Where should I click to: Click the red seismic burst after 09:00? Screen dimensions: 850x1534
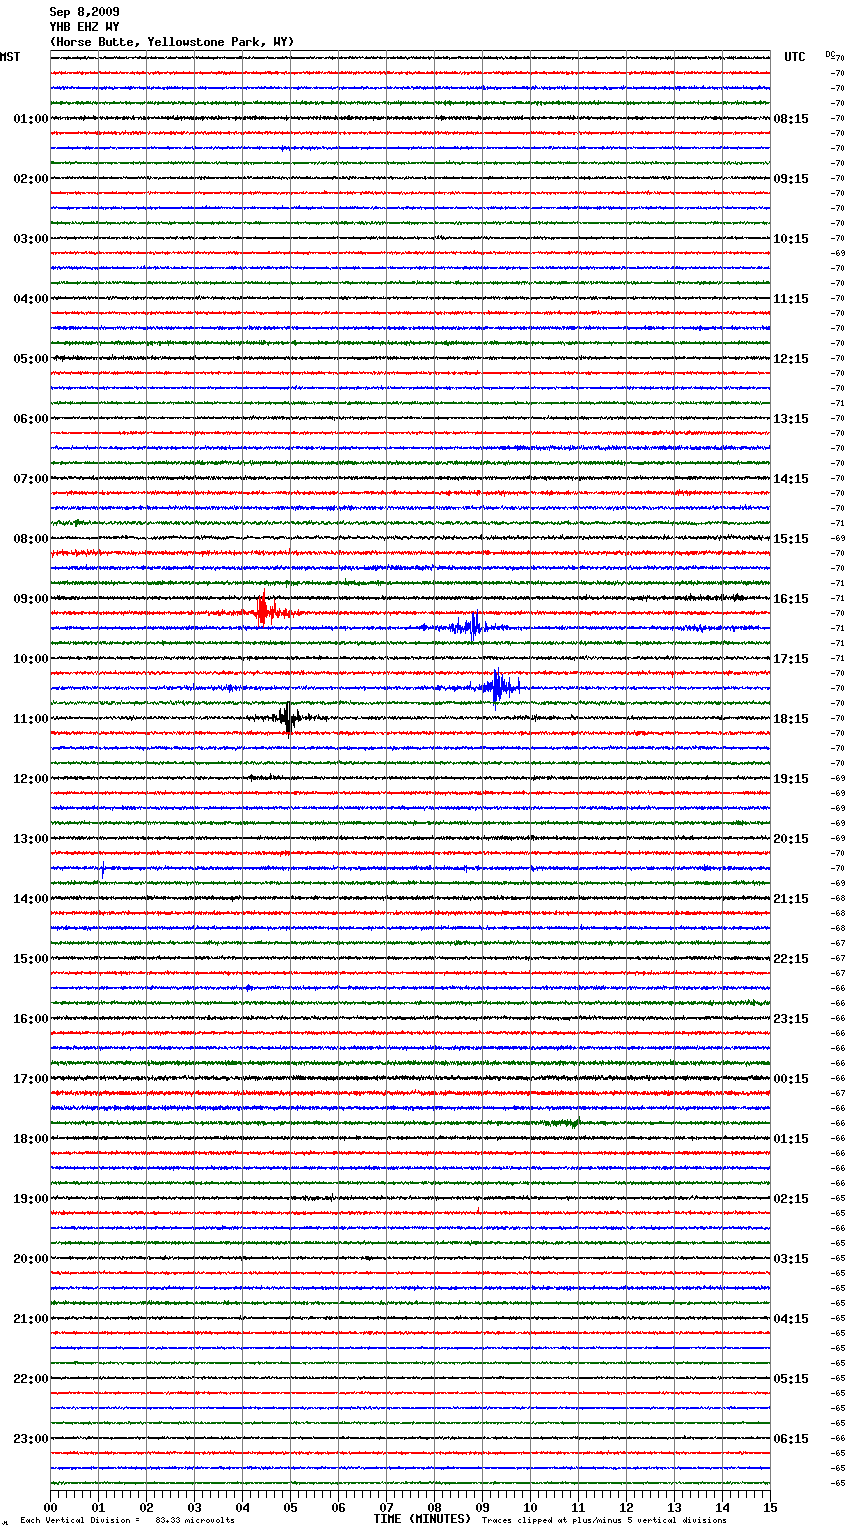click(265, 611)
